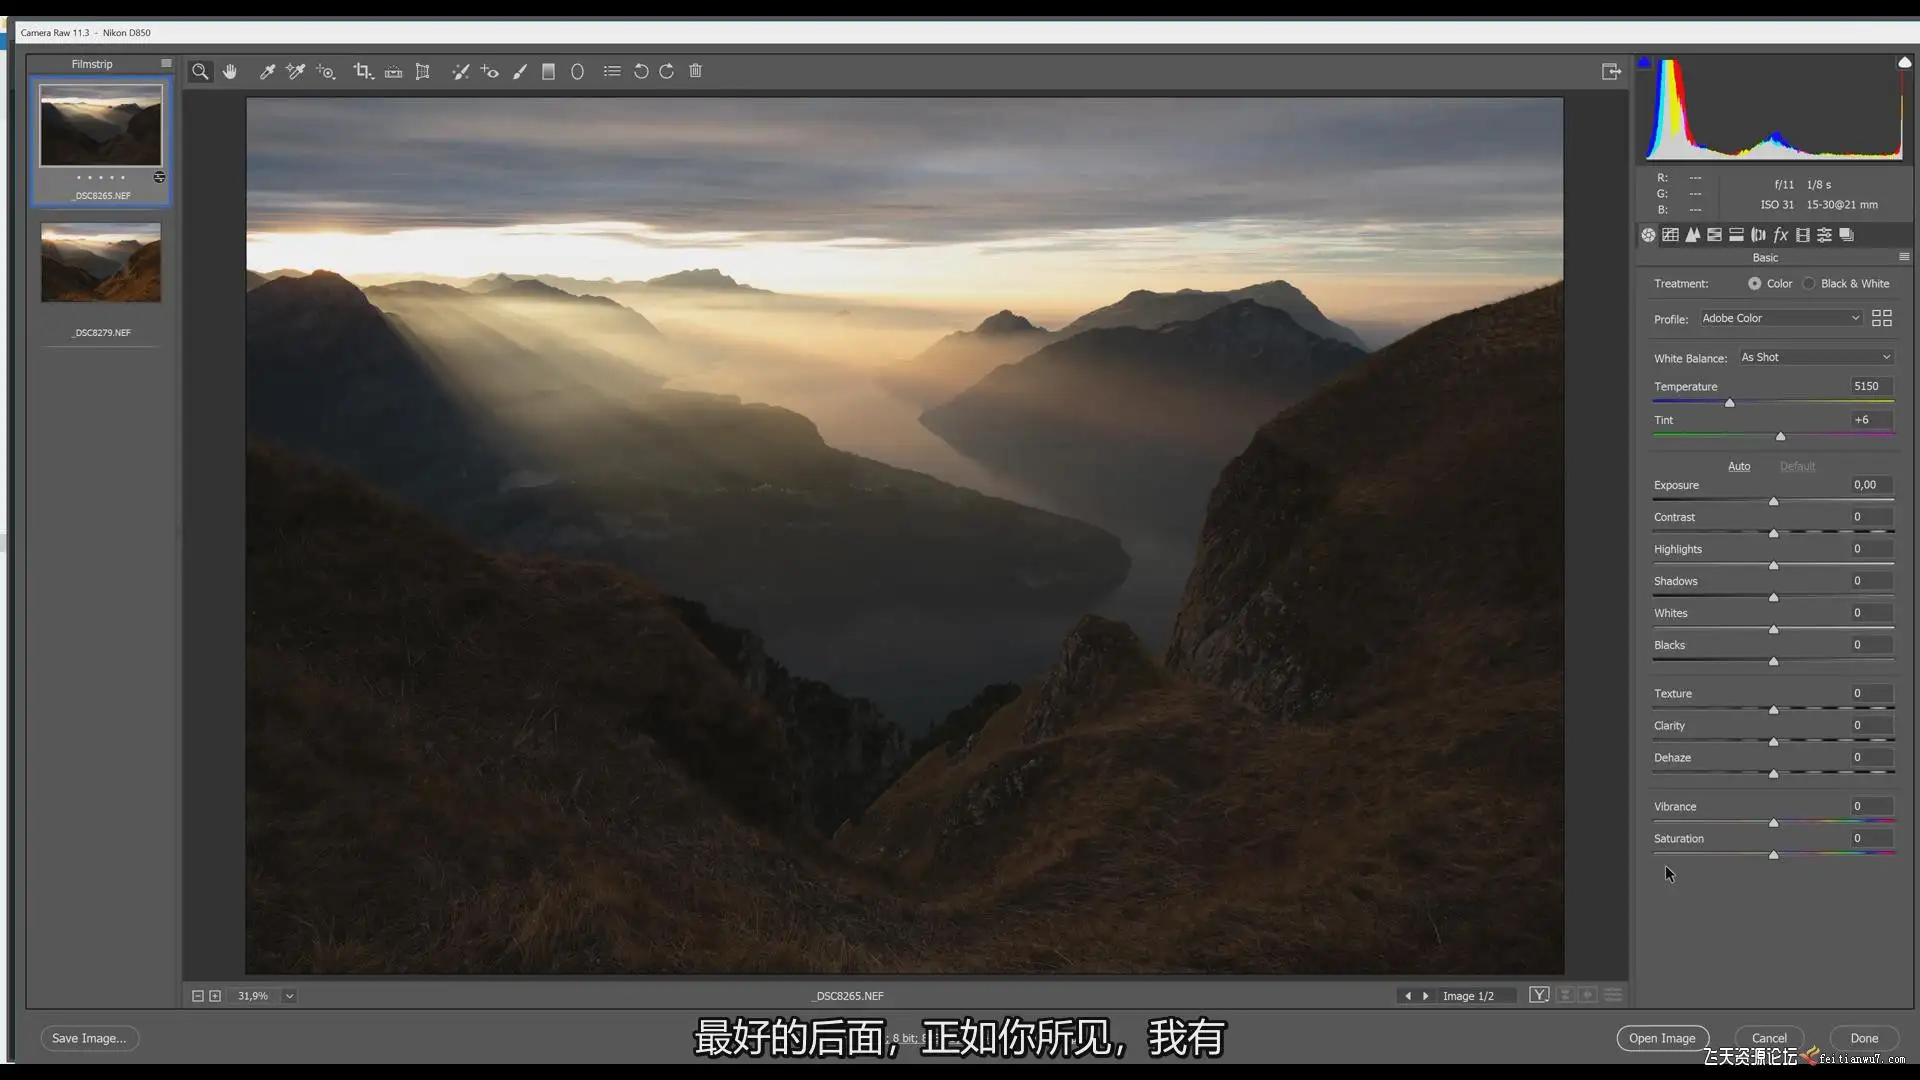Select the Spot Removal brush
This screenshot has width=1920, height=1080.
coord(460,71)
